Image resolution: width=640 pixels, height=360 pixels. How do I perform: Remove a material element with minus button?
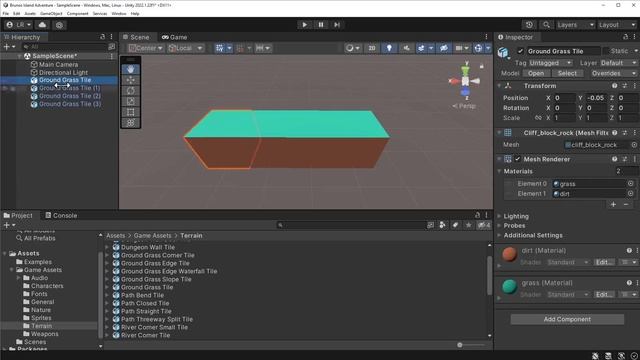click(x=626, y=204)
